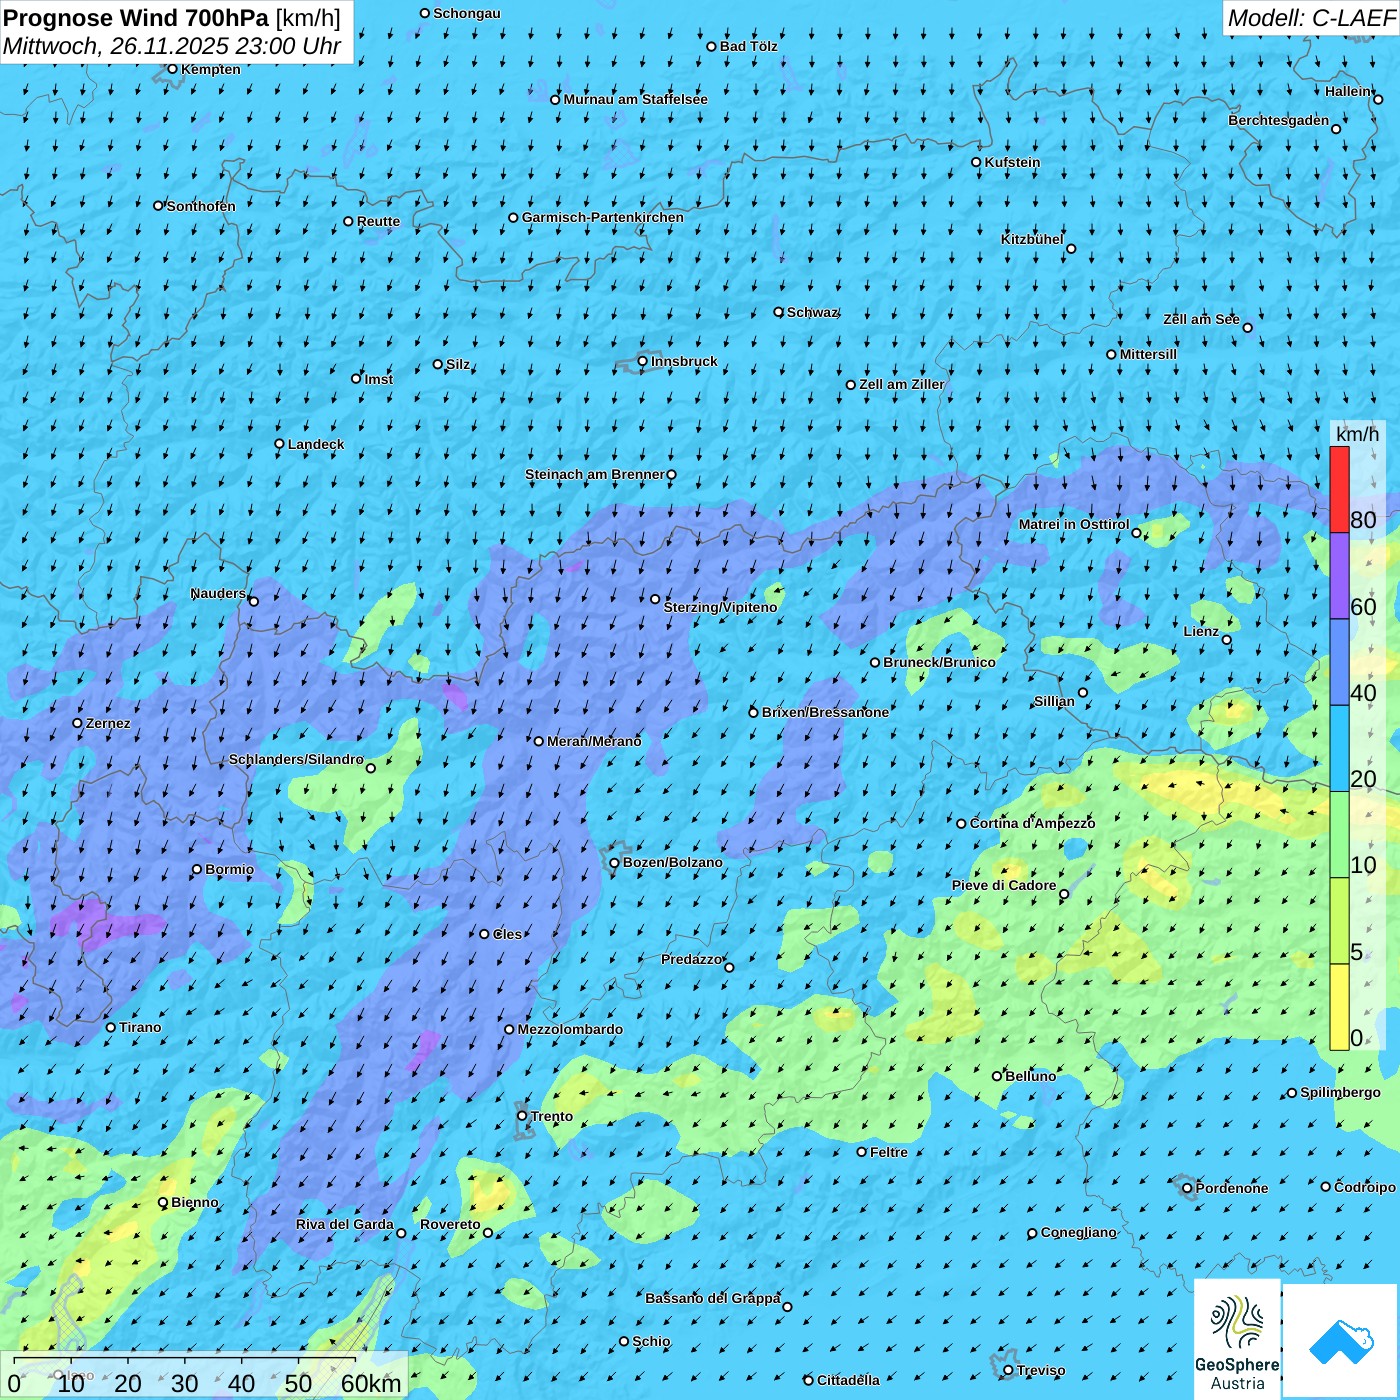This screenshot has height=1400, width=1400.
Task: Click the Matrei in Osttirol label
Action: pos(1074,524)
